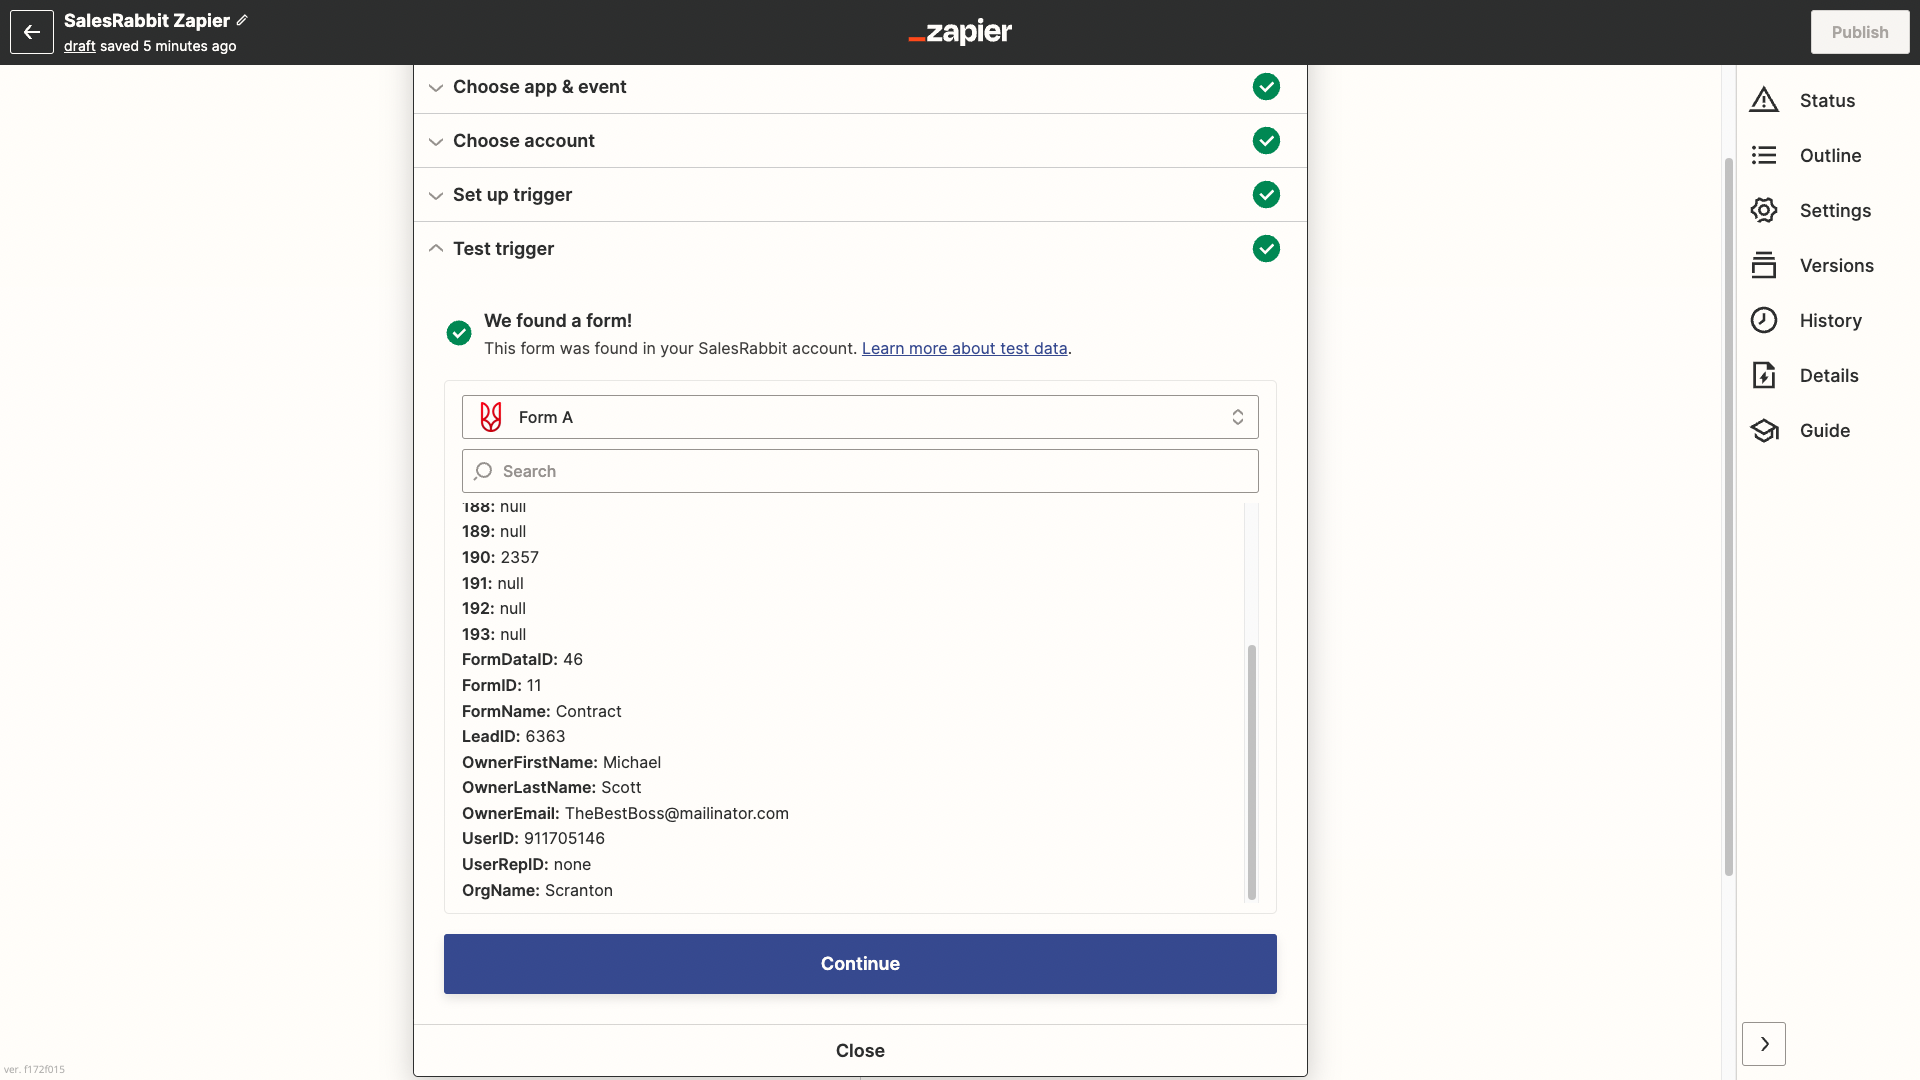The height and width of the screenshot is (1080, 1920).
Task: Select the 'FormDataID: 46' row
Action: click(x=522, y=659)
